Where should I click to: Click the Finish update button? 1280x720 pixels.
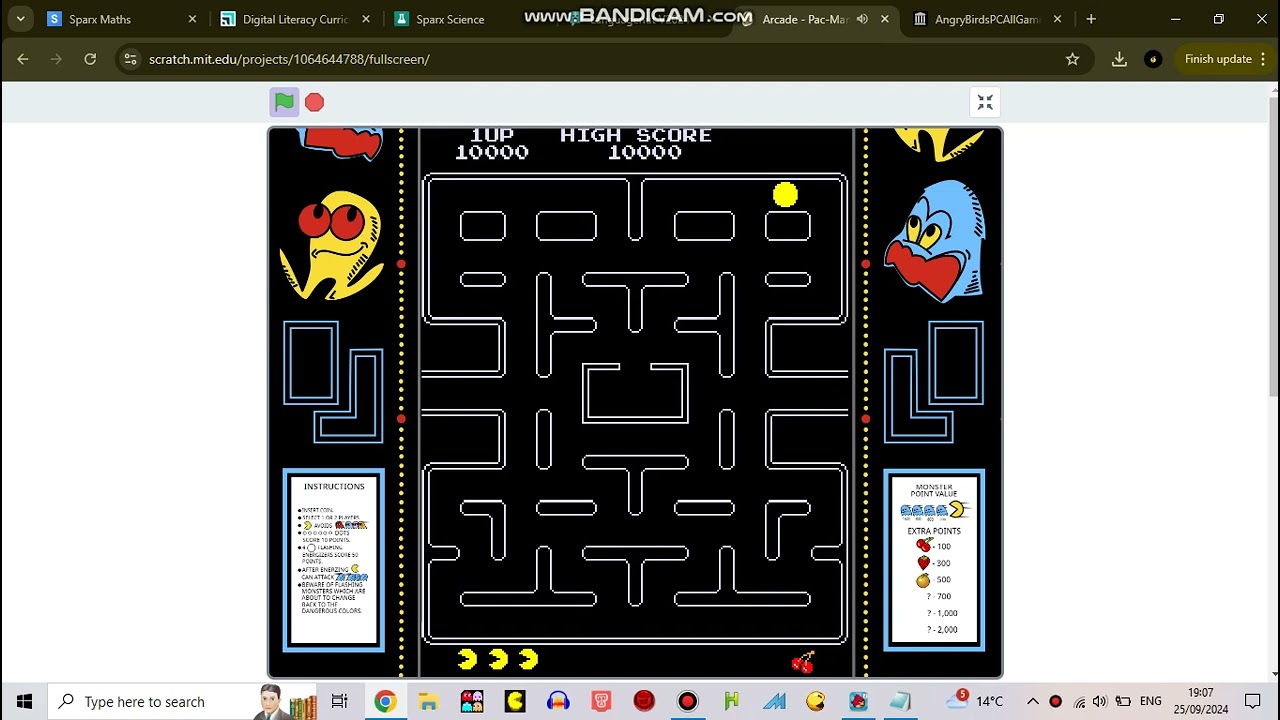[1218, 59]
